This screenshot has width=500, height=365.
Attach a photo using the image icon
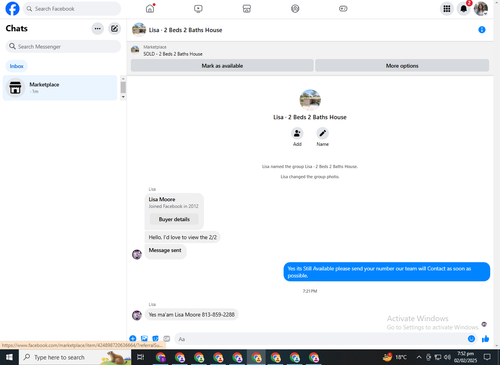coord(144,339)
